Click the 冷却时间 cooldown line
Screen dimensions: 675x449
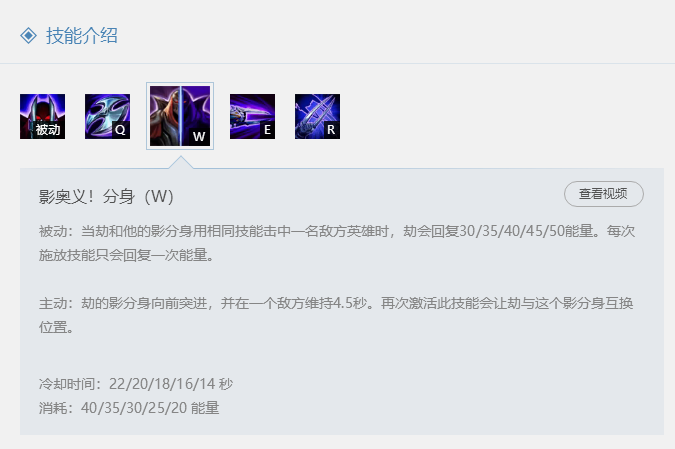coord(136,384)
